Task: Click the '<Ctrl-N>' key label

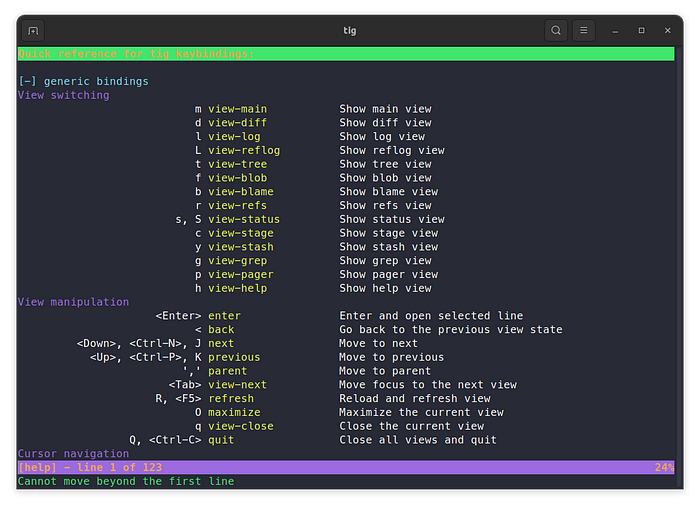Action: point(155,343)
